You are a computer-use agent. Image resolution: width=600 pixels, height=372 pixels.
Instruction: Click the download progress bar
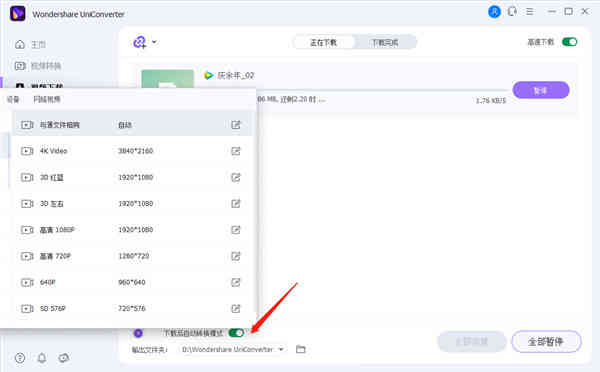[383, 90]
